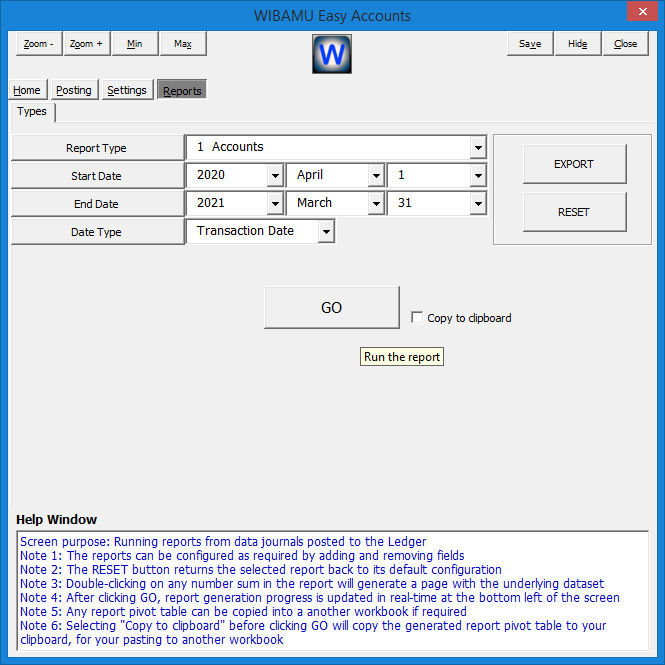Click the Save button

[x=530, y=44]
